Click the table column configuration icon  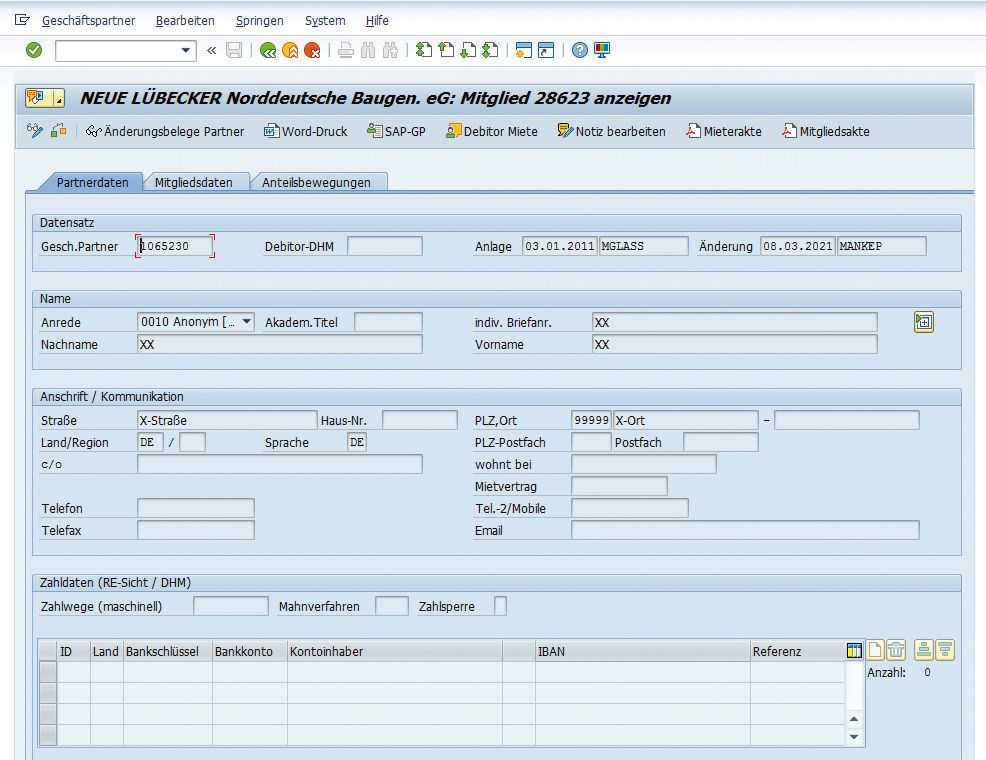(854, 651)
